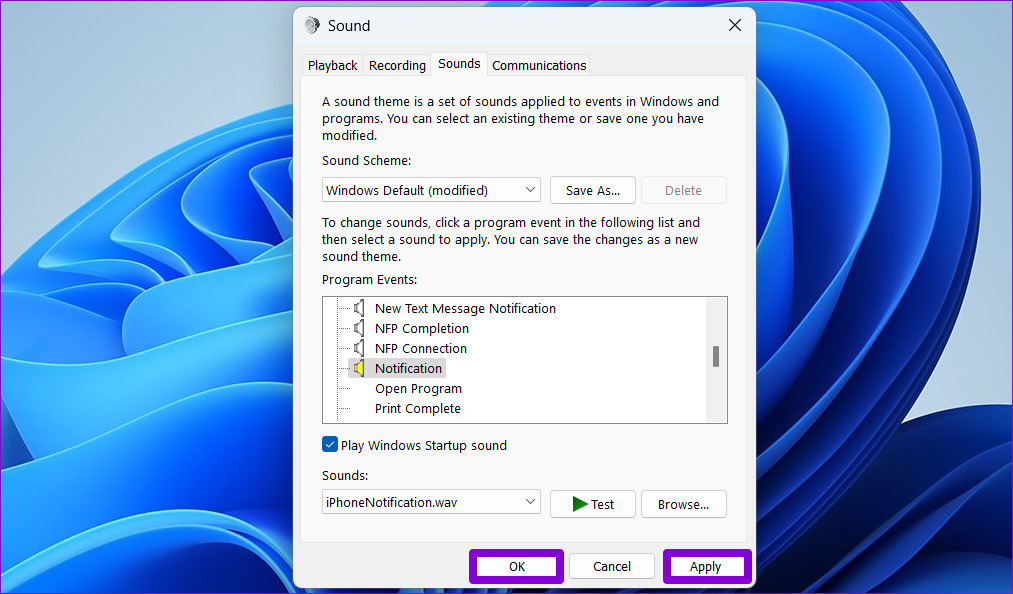Select New Text Message Notification event
This screenshot has height=594, width=1013.
465,308
